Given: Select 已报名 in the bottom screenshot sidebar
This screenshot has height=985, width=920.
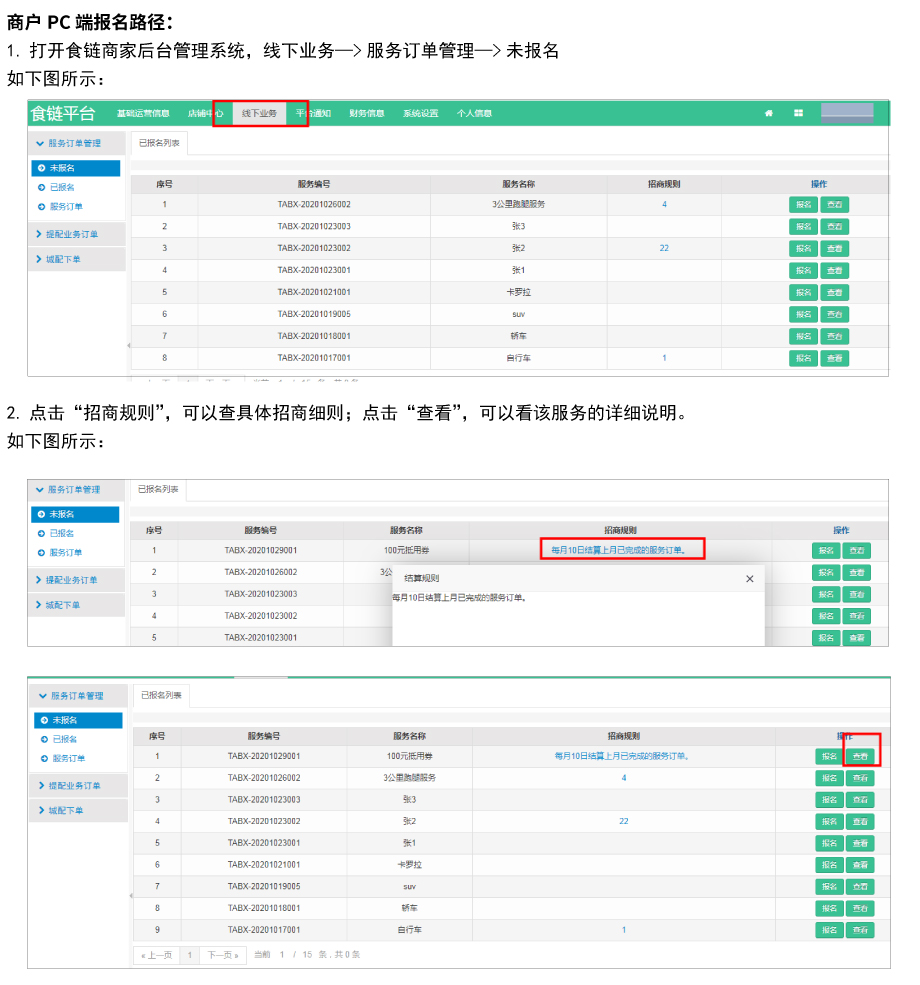Looking at the screenshot, I should click(65, 739).
